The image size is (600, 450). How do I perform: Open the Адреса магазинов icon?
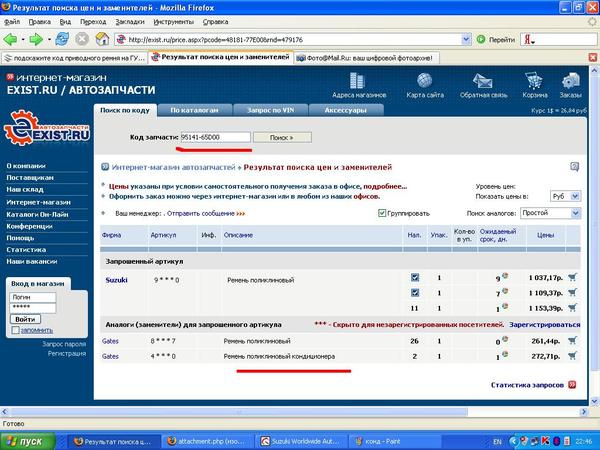point(357,81)
